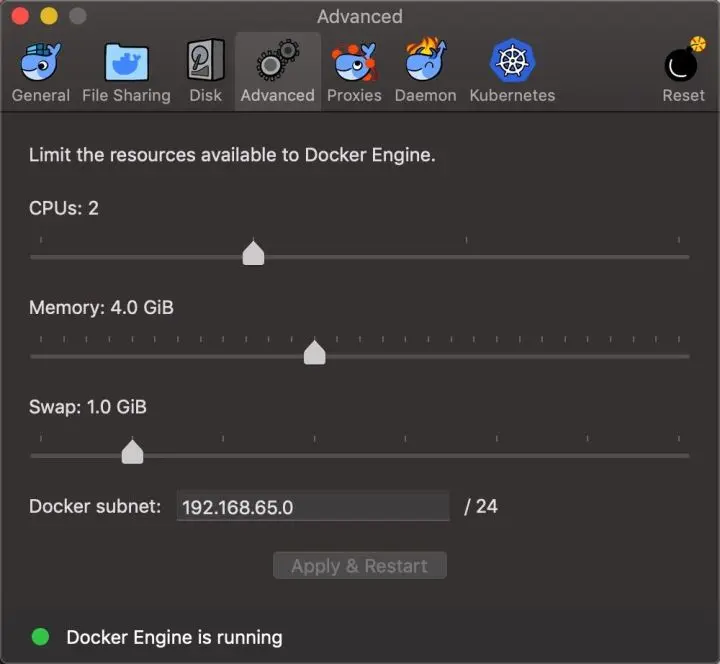This screenshot has height=664, width=720.
Task: Open the Daemon whale icon
Action: tap(425, 62)
